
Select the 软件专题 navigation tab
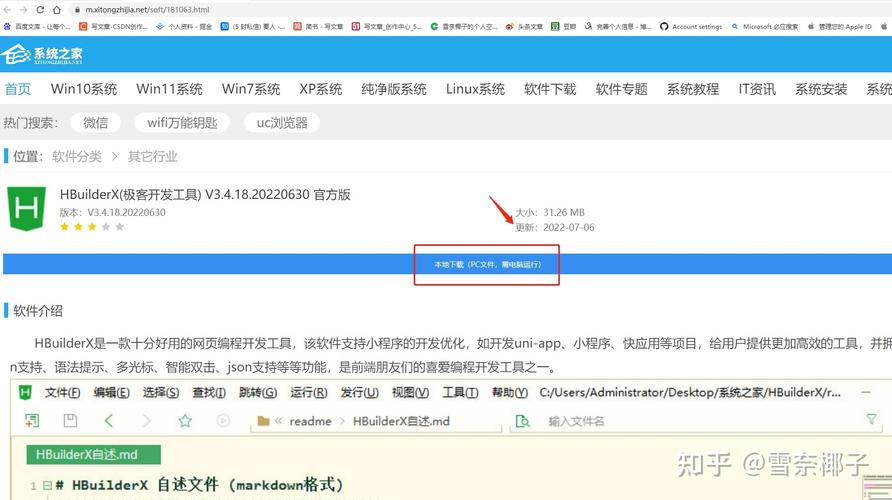click(x=621, y=89)
